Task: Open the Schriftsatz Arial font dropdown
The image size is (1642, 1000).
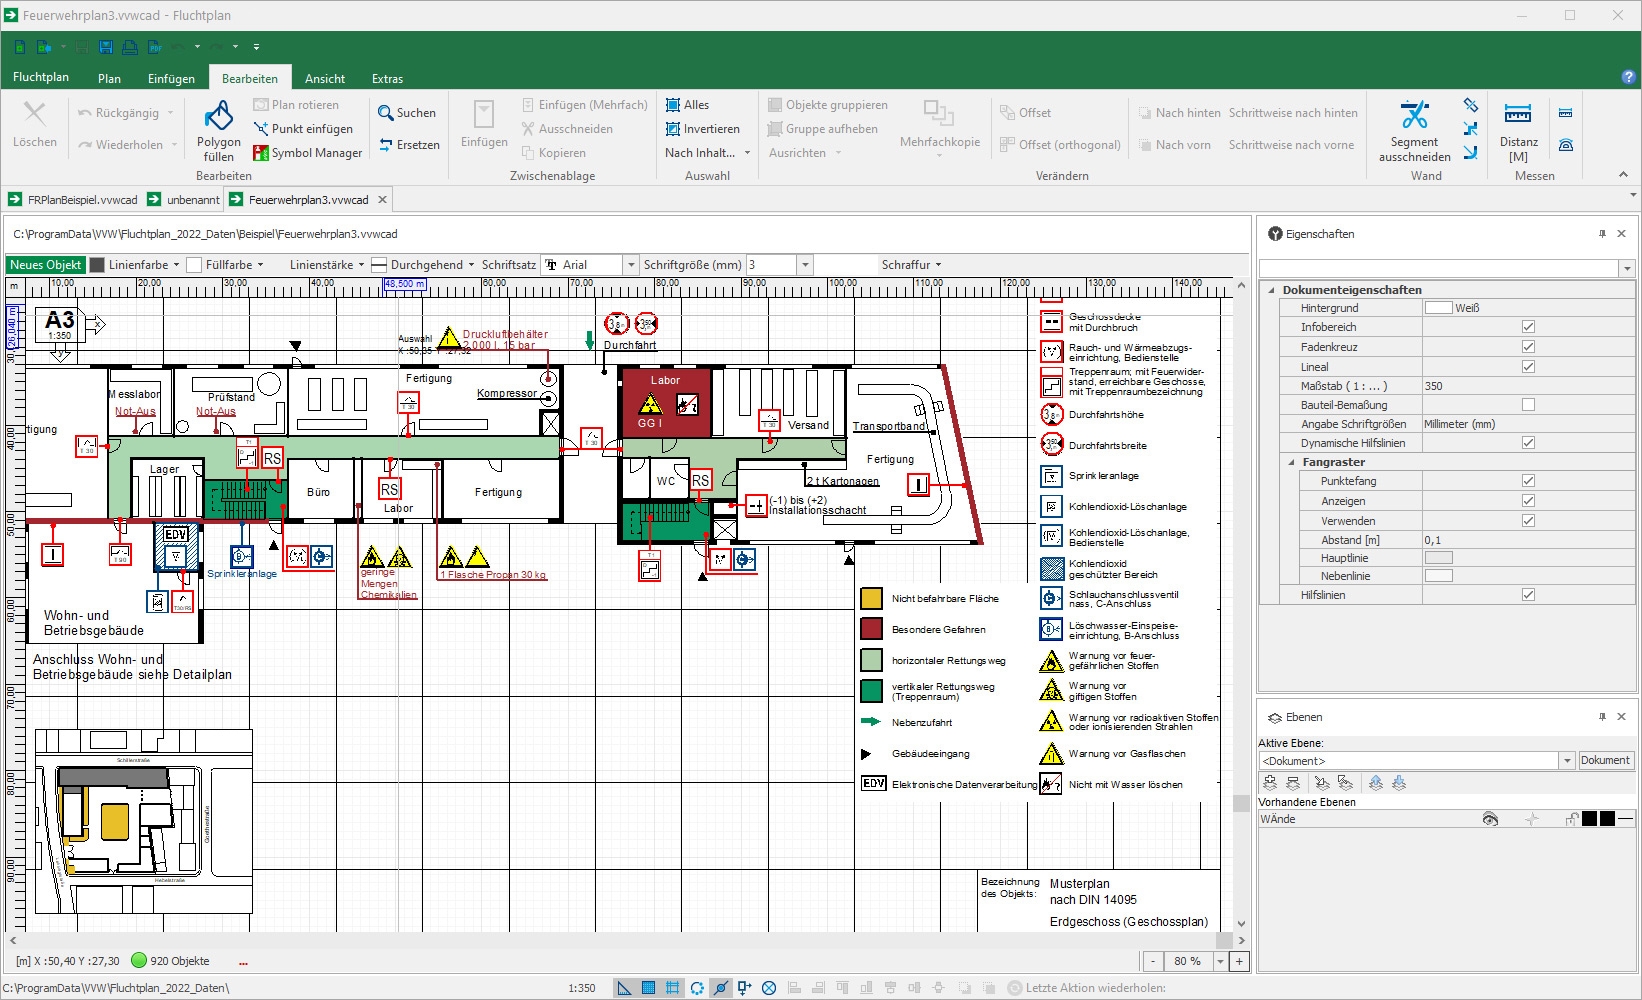Action: (x=630, y=265)
